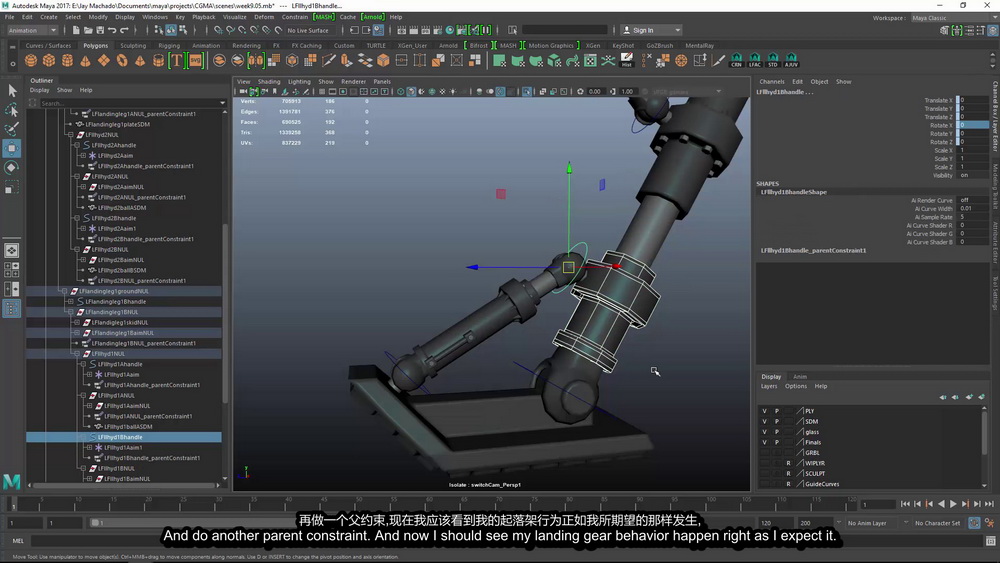Click the Play backwards button
This screenshot has width=1000, height=563.
click(941, 504)
